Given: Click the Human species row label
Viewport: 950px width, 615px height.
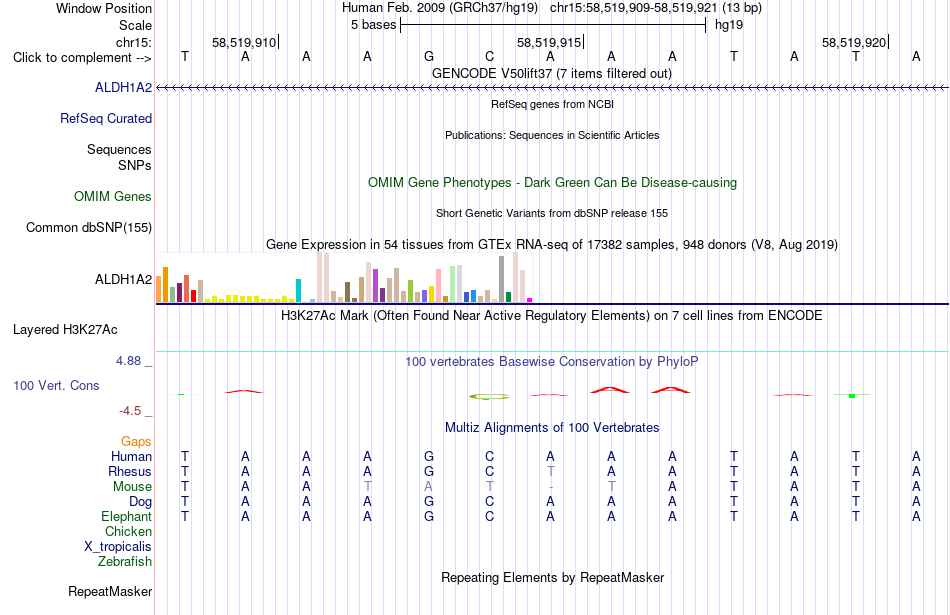Looking at the screenshot, I should click(131, 456).
